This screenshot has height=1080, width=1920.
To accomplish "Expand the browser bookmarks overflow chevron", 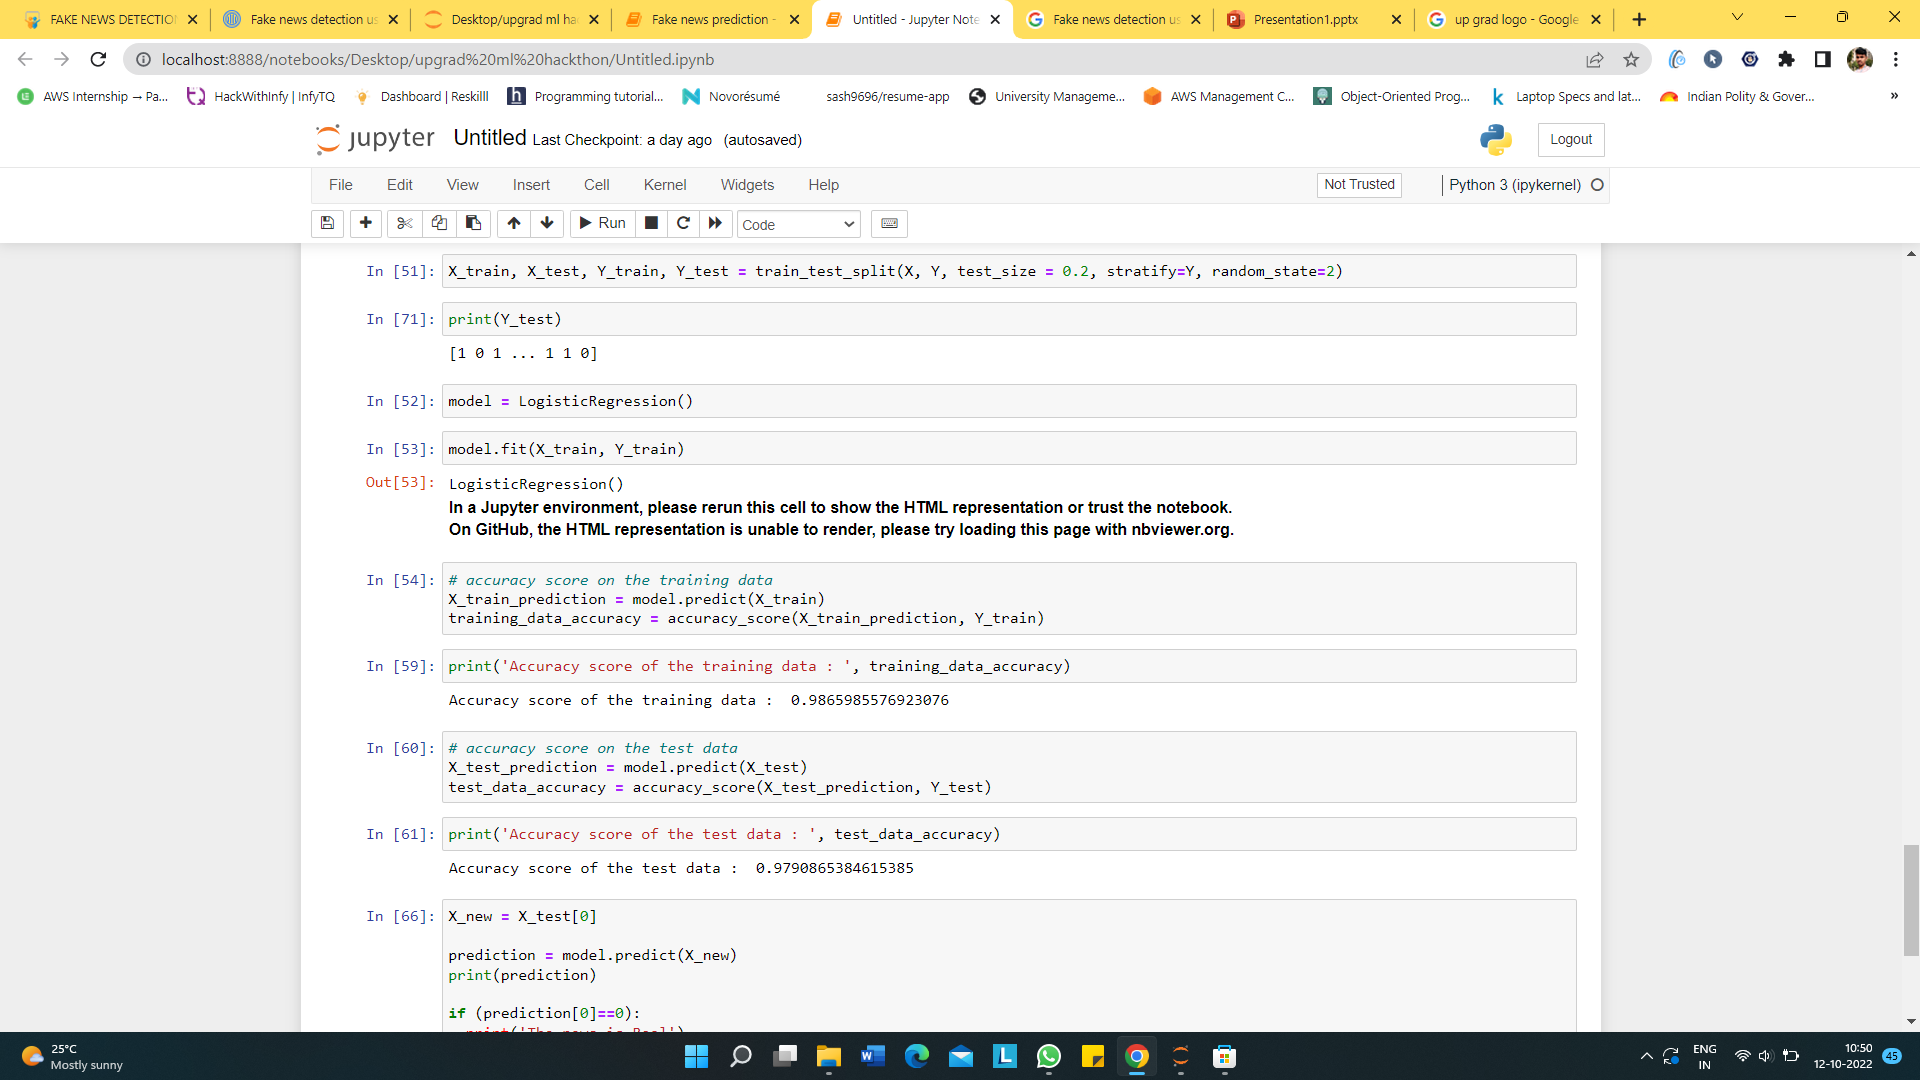I will pos(1894,96).
